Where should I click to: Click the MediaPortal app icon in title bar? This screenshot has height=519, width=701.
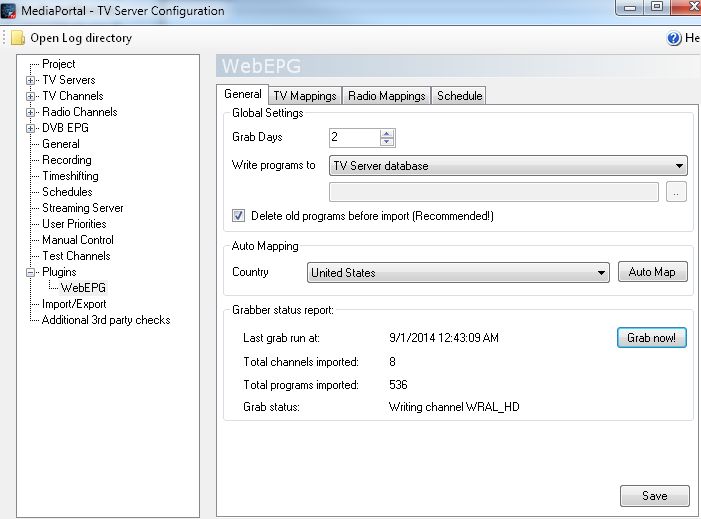pos(9,10)
